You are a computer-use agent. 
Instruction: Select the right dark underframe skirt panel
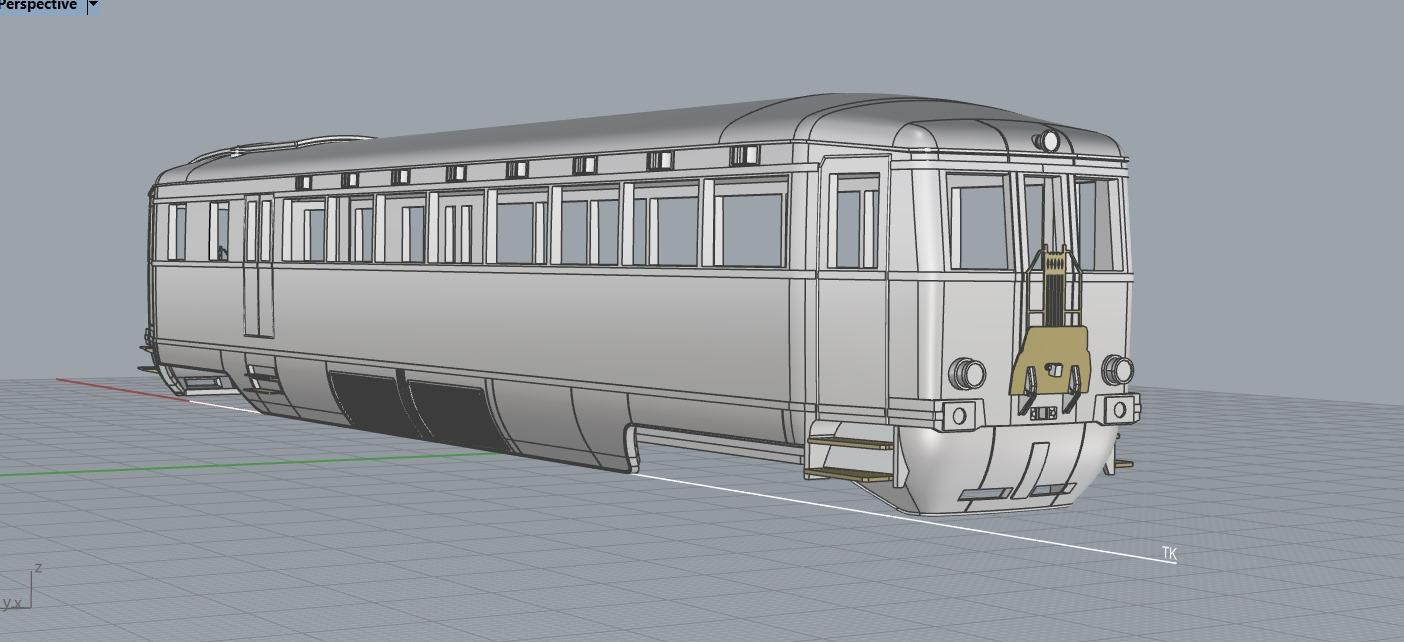[450, 412]
